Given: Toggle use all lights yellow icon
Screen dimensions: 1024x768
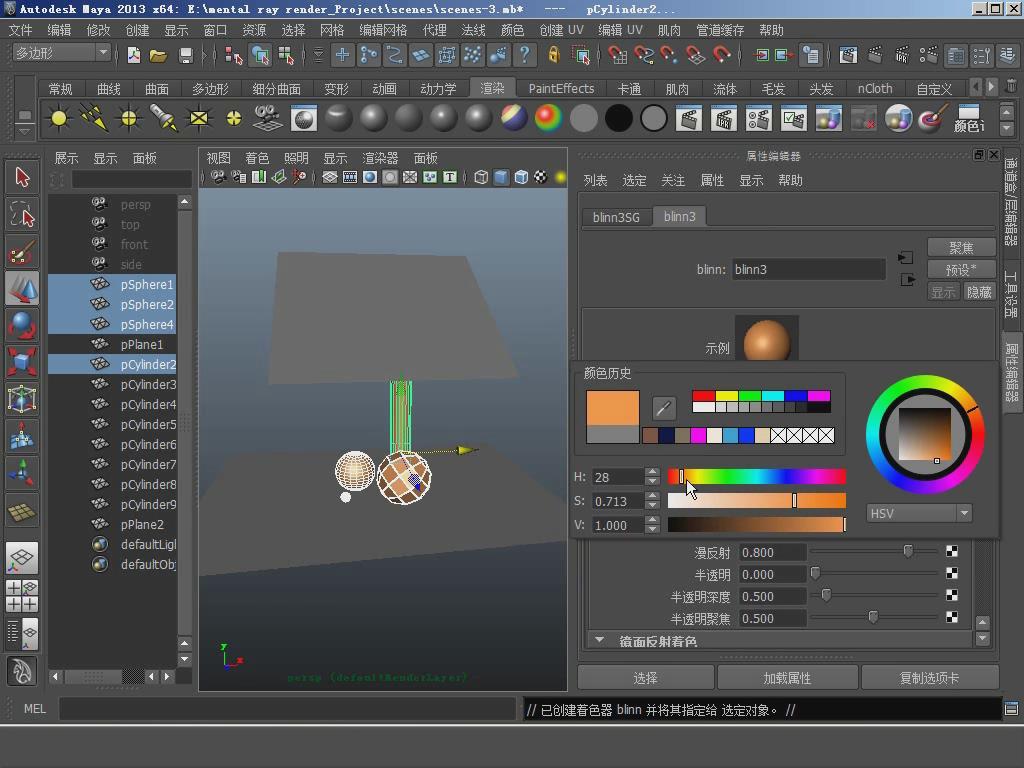Looking at the screenshot, I should click(x=560, y=177).
